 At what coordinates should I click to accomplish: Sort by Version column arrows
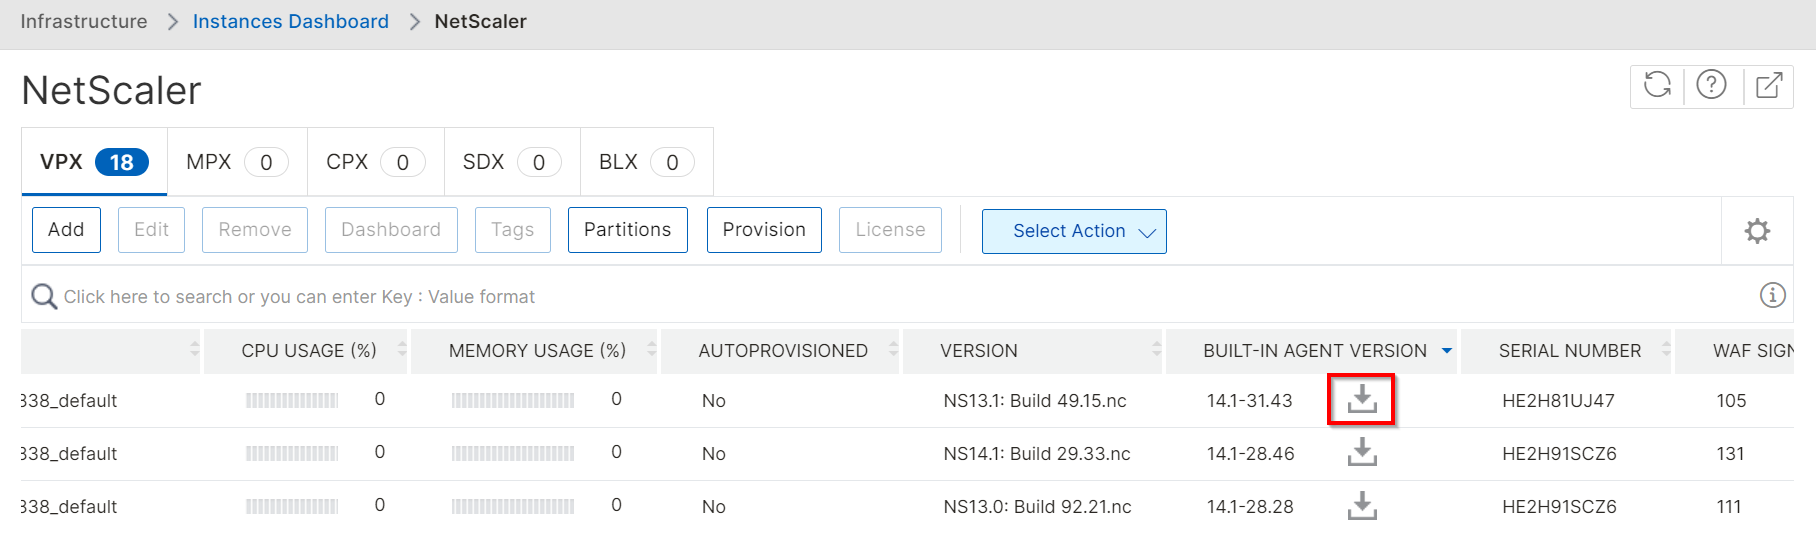pos(1156,349)
